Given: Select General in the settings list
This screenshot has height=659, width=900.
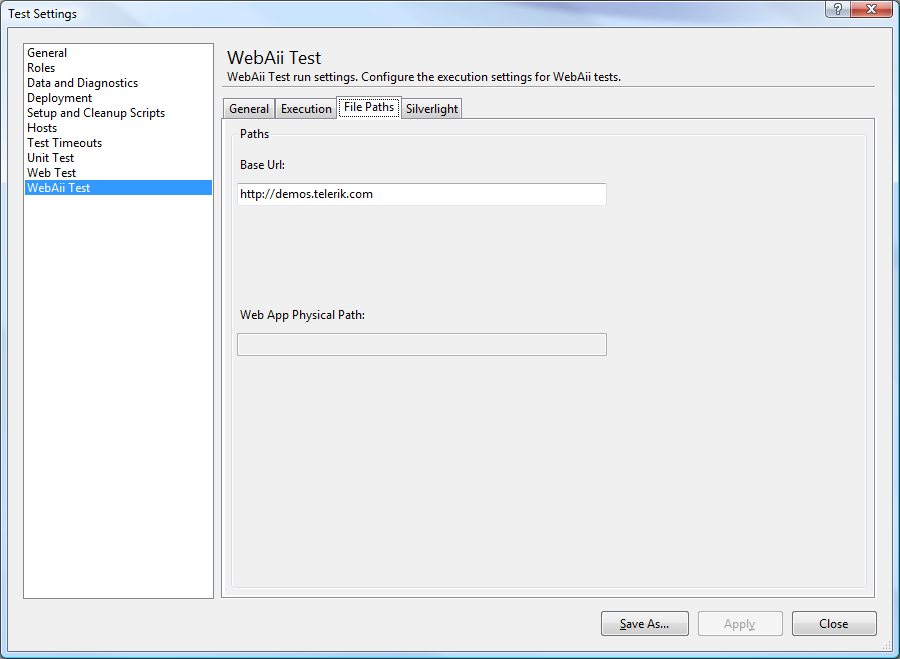Looking at the screenshot, I should tap(47, 53).
